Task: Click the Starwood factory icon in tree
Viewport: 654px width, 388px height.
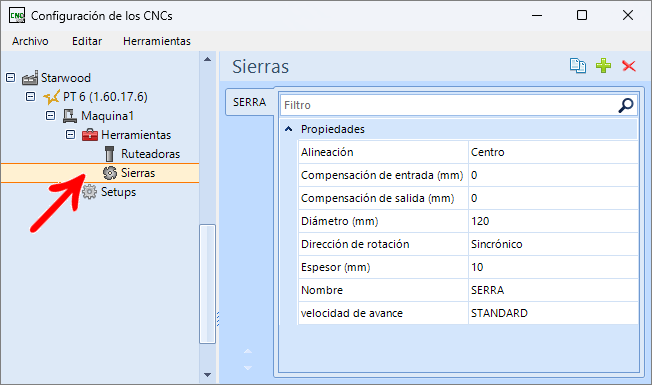Action: click(x=30, y=78)
